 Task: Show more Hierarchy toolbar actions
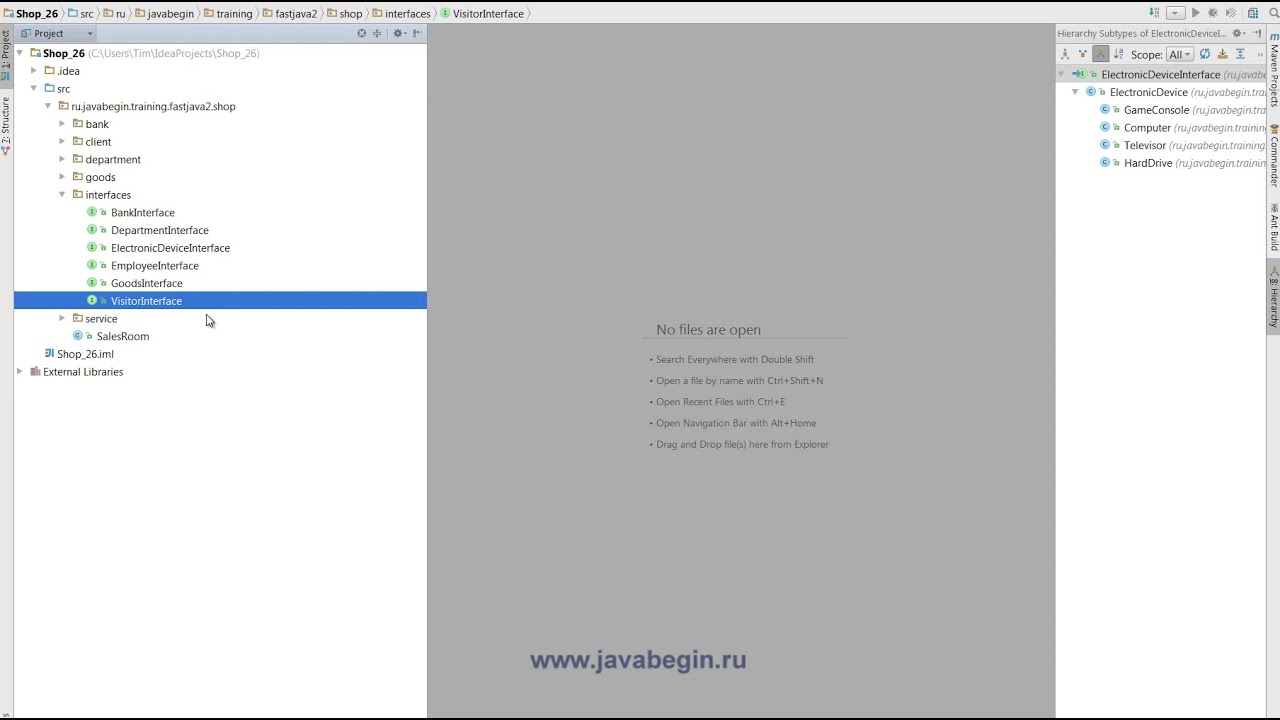pos(1260,54)
